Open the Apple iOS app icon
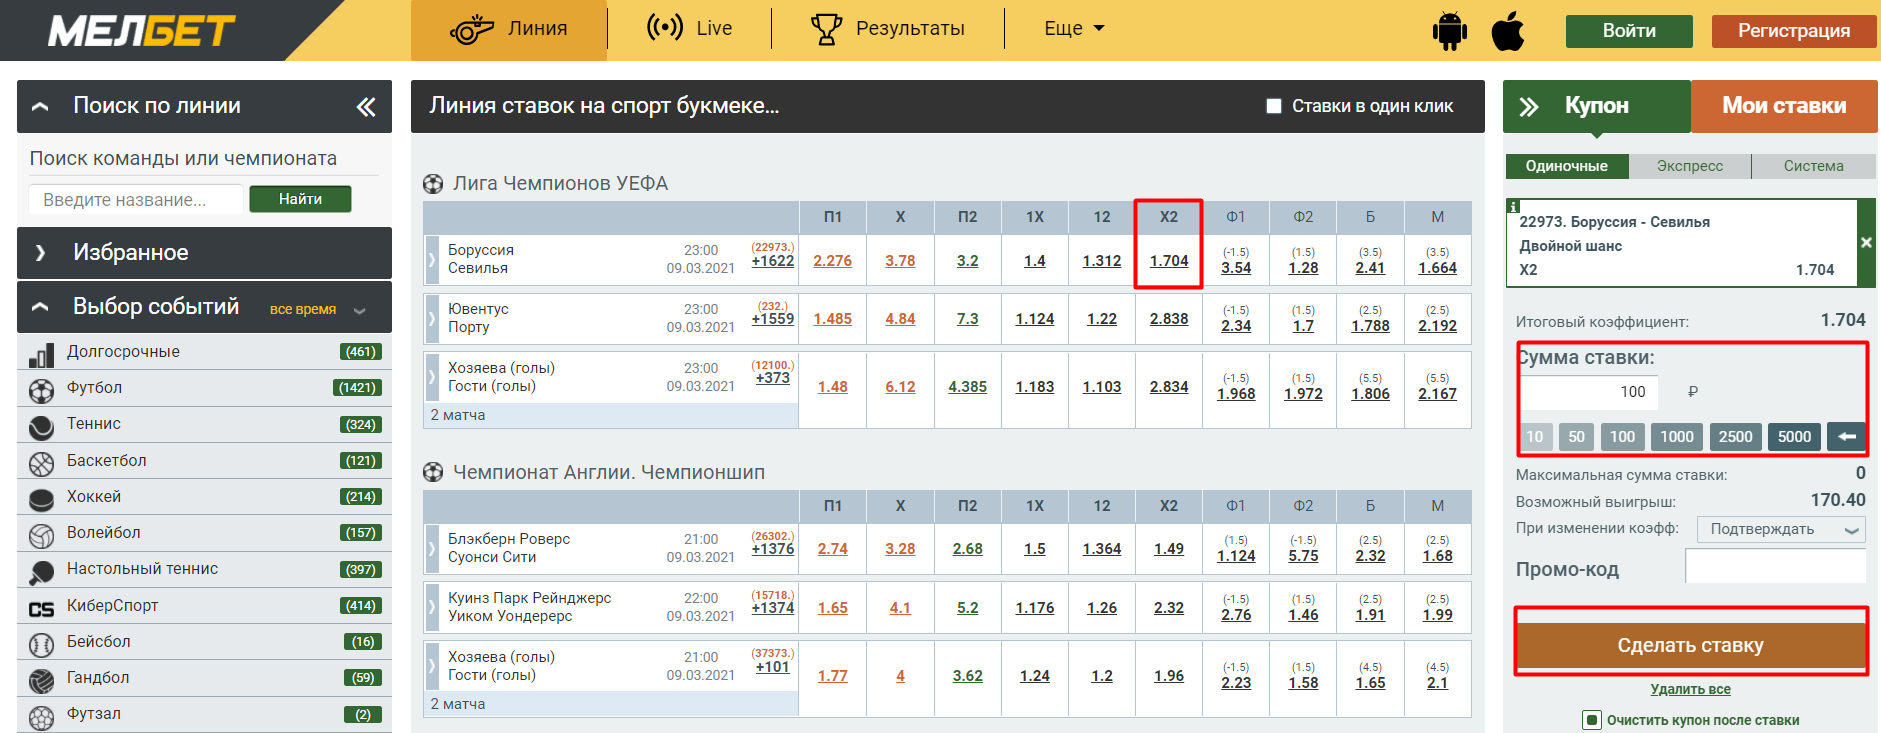1881x733 pixels. (1508, 31)
